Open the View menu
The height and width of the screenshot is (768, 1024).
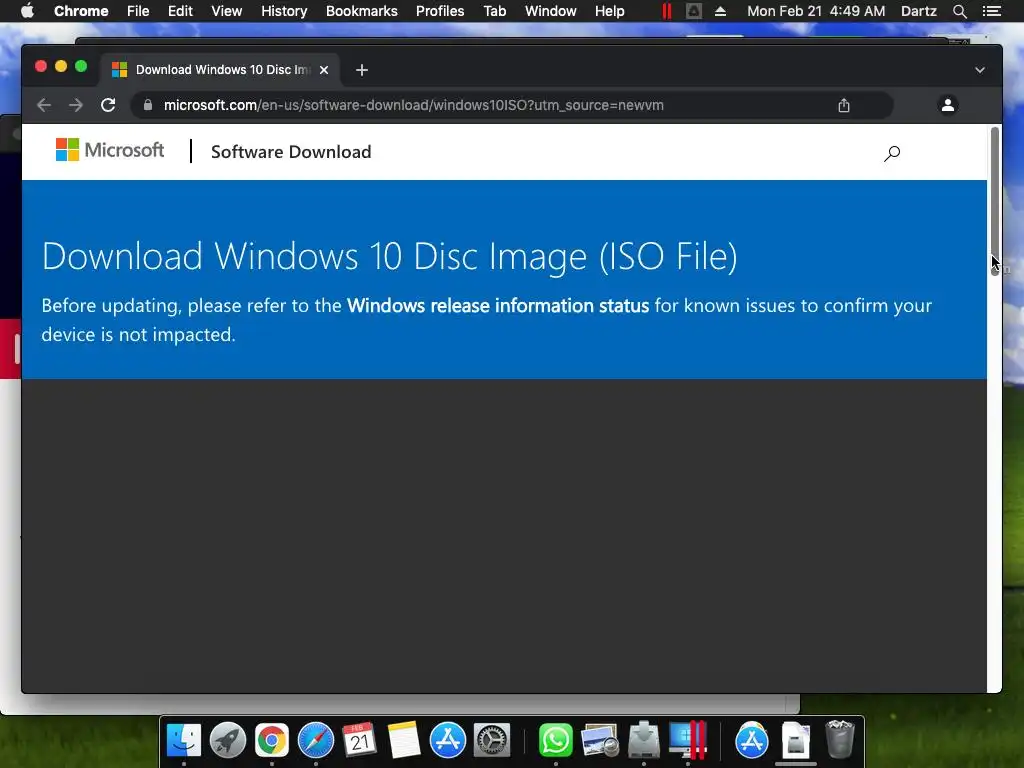(227, 11)
